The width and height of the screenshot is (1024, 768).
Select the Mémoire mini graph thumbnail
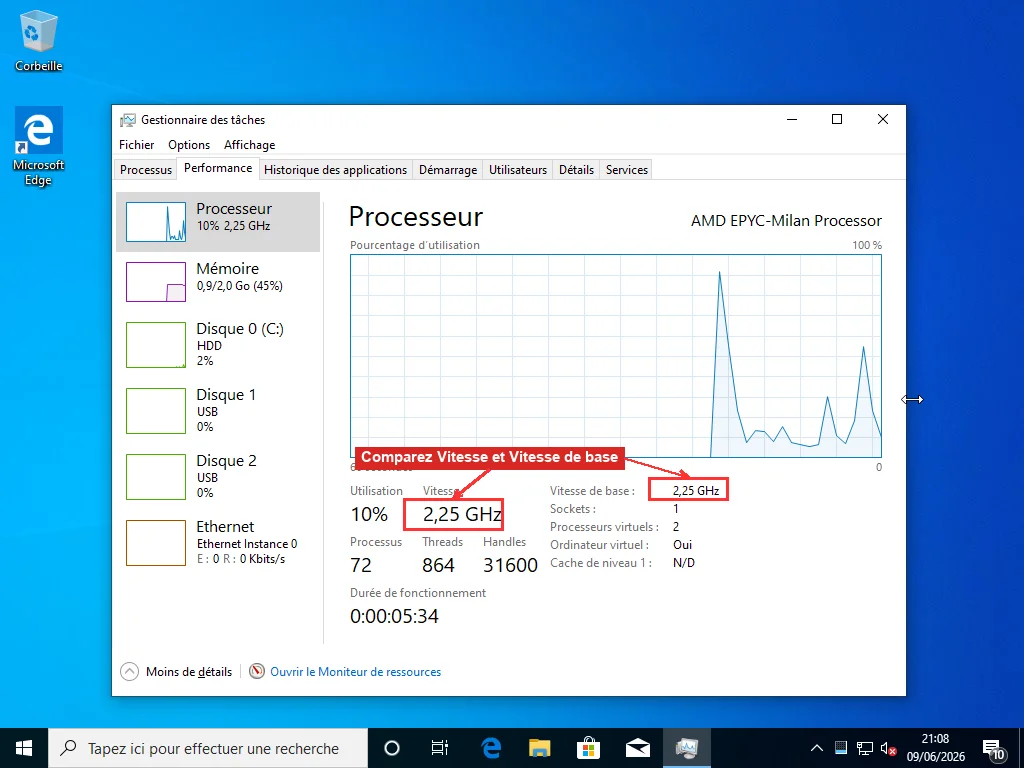click(x=155, y=282)
